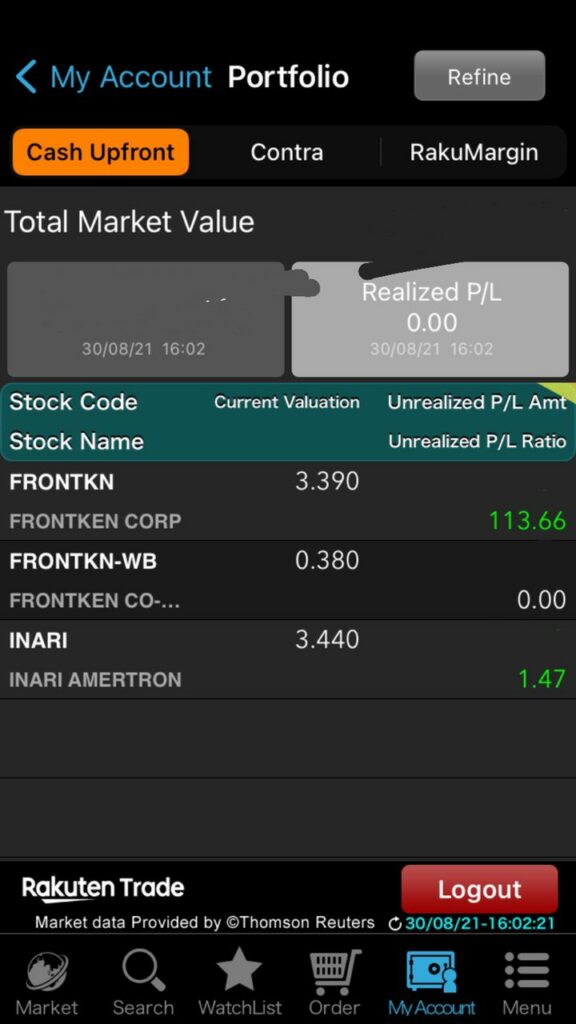Open the FRONTKN-WB warrant row
Screen dimensions: 576x1024
tap(288, 580)
